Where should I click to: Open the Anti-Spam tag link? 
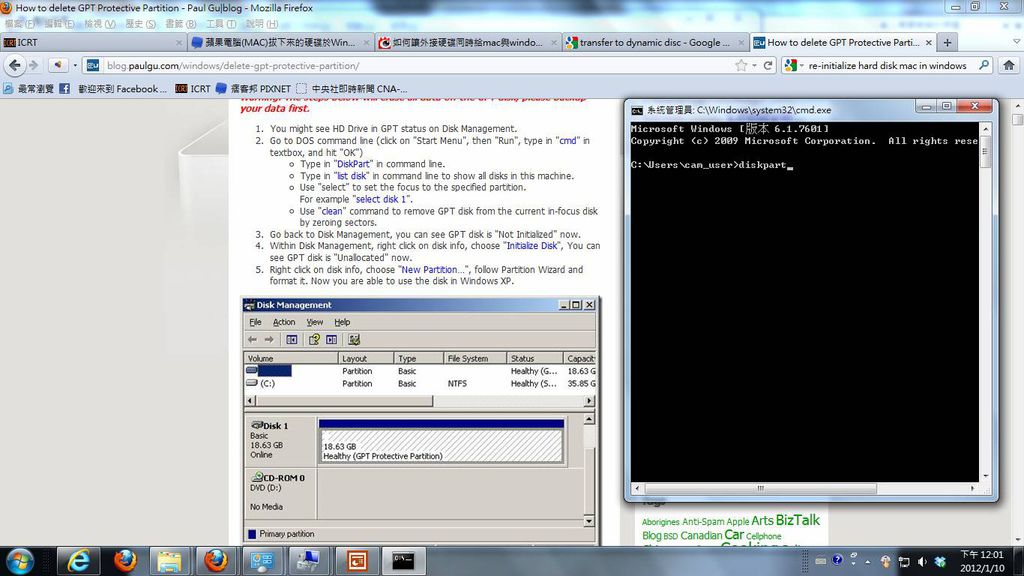[x=703, y=522]
